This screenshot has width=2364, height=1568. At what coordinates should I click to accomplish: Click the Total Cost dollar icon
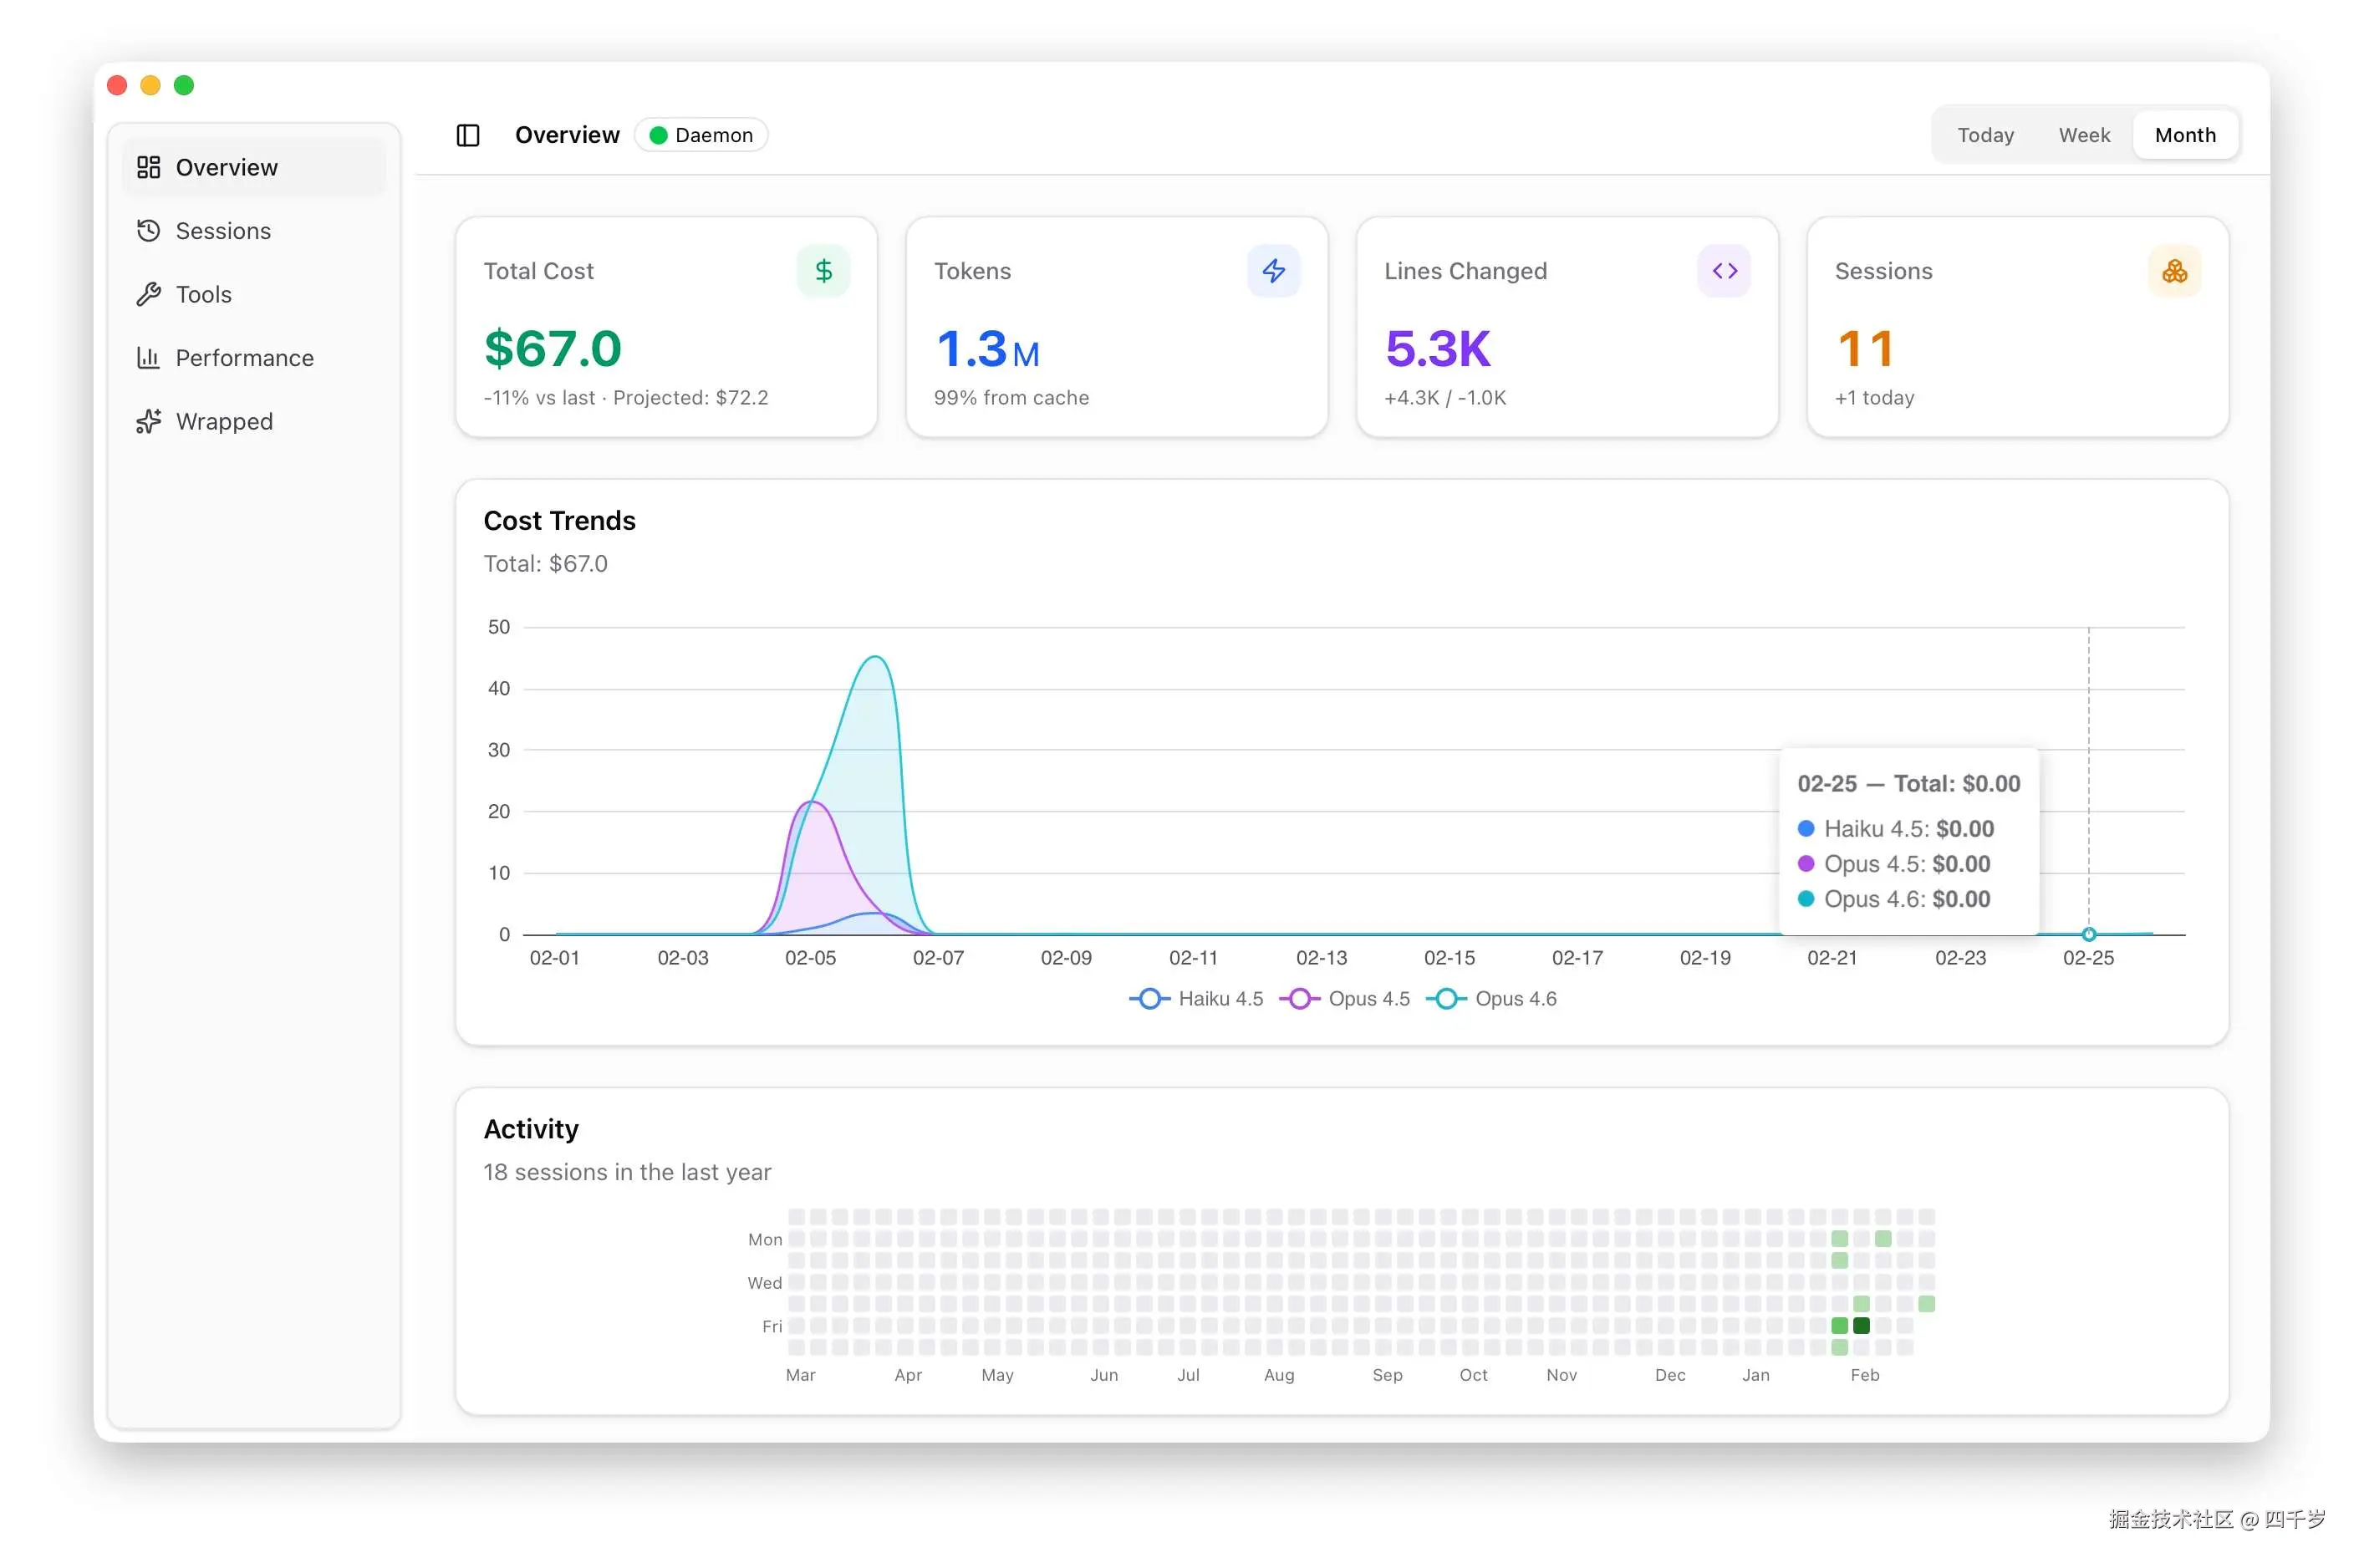coord(823,271)
